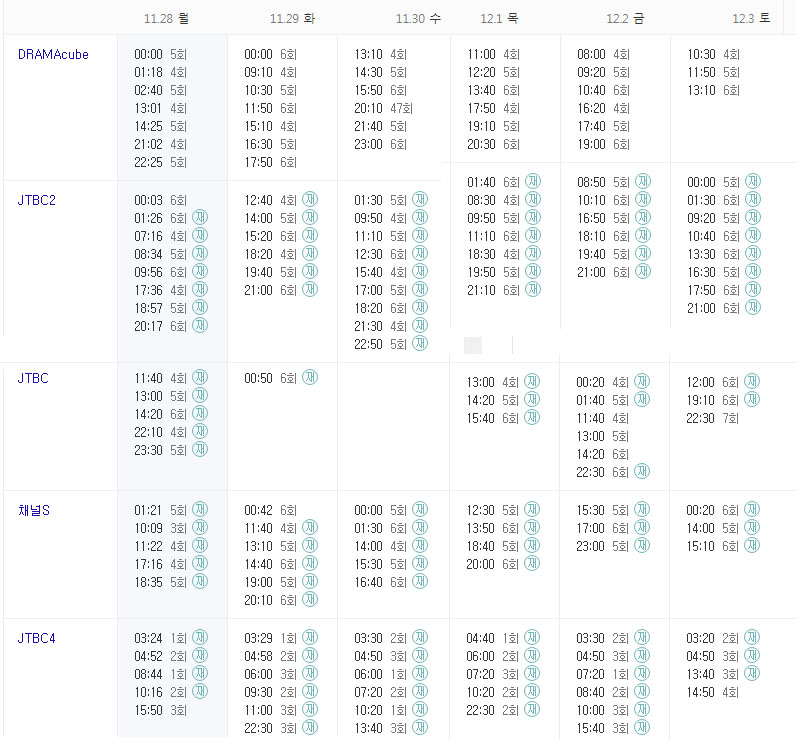Click rerun icon for JTBC2 11.29 12:40 4회
The height and width of the screenshot is (744, 796).
[x=310, y=199]
